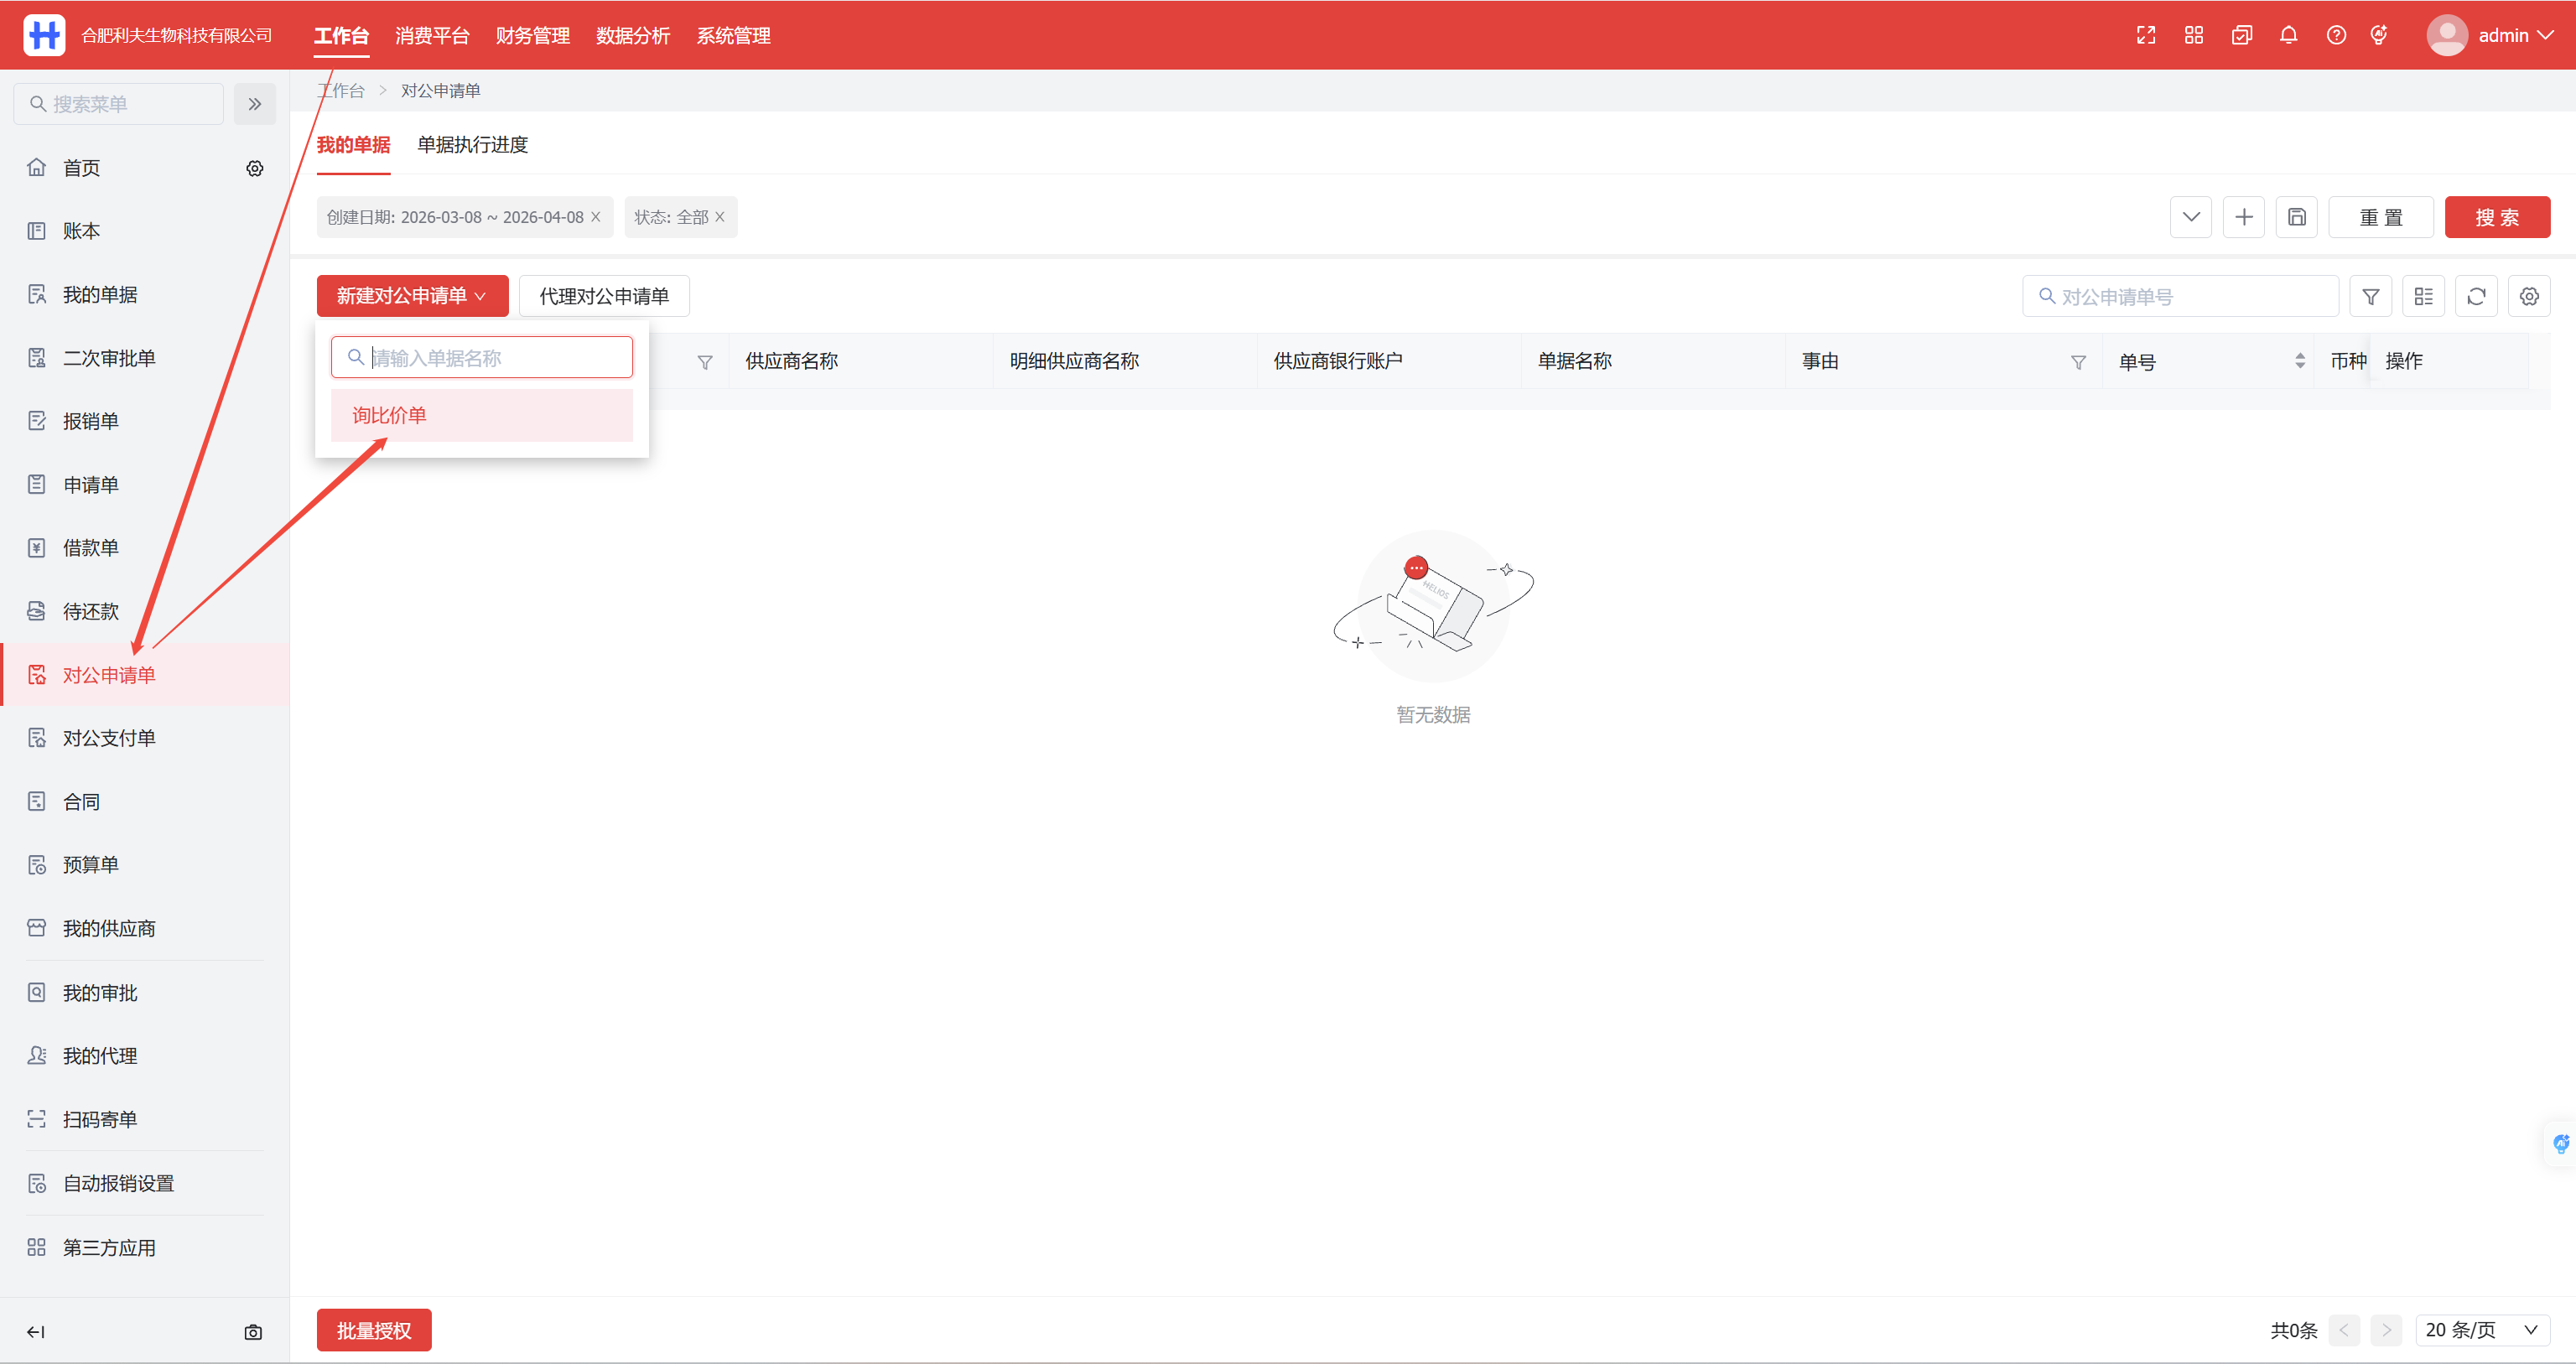
Task: Click the refresh table icon
Action: coord(2476,297)
